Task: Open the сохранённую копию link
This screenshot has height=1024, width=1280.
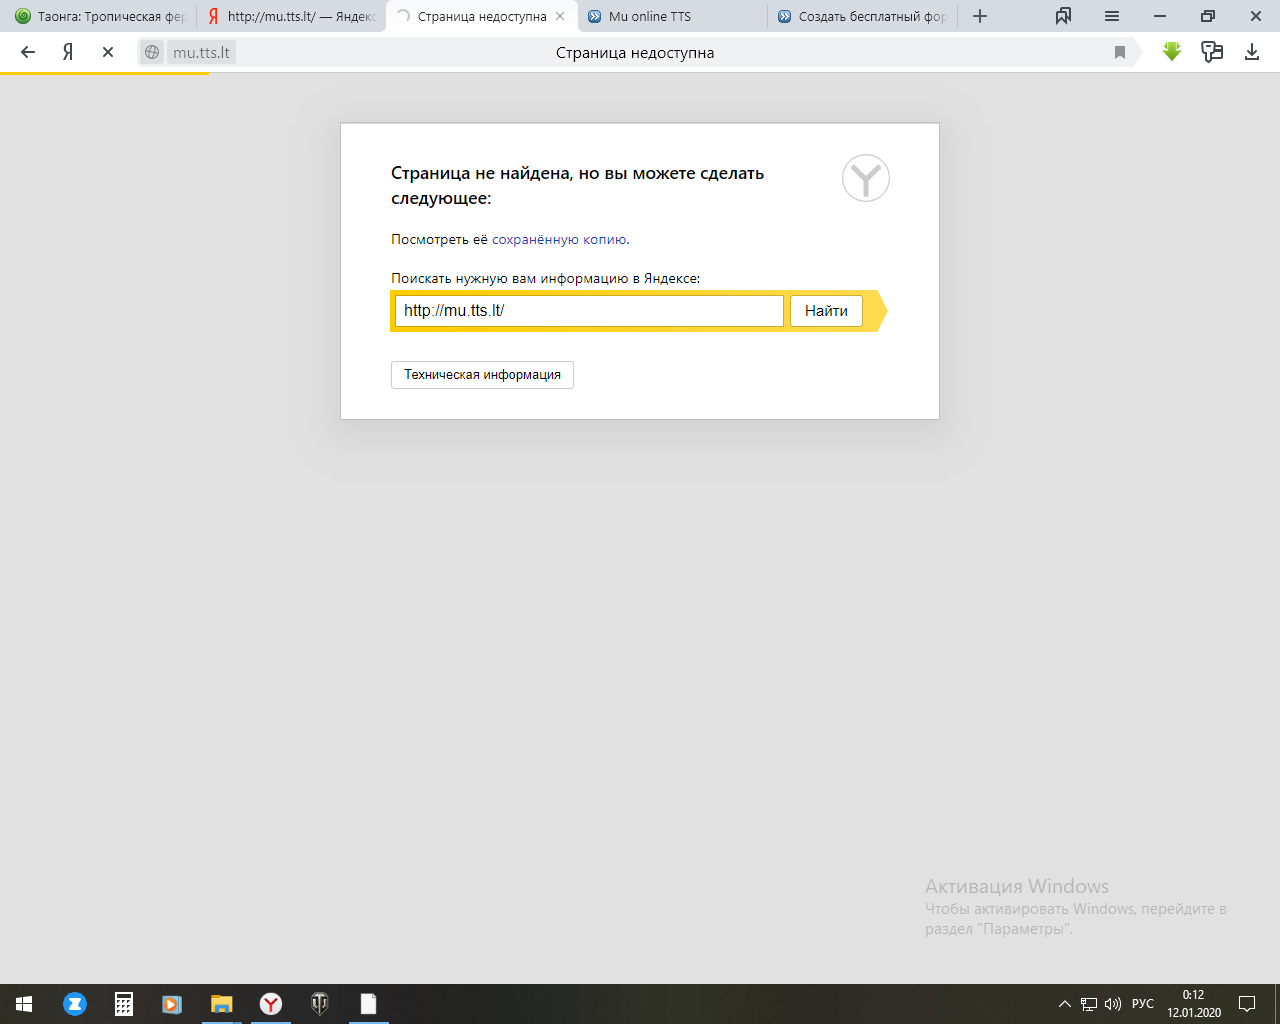Action: (559, 239)
